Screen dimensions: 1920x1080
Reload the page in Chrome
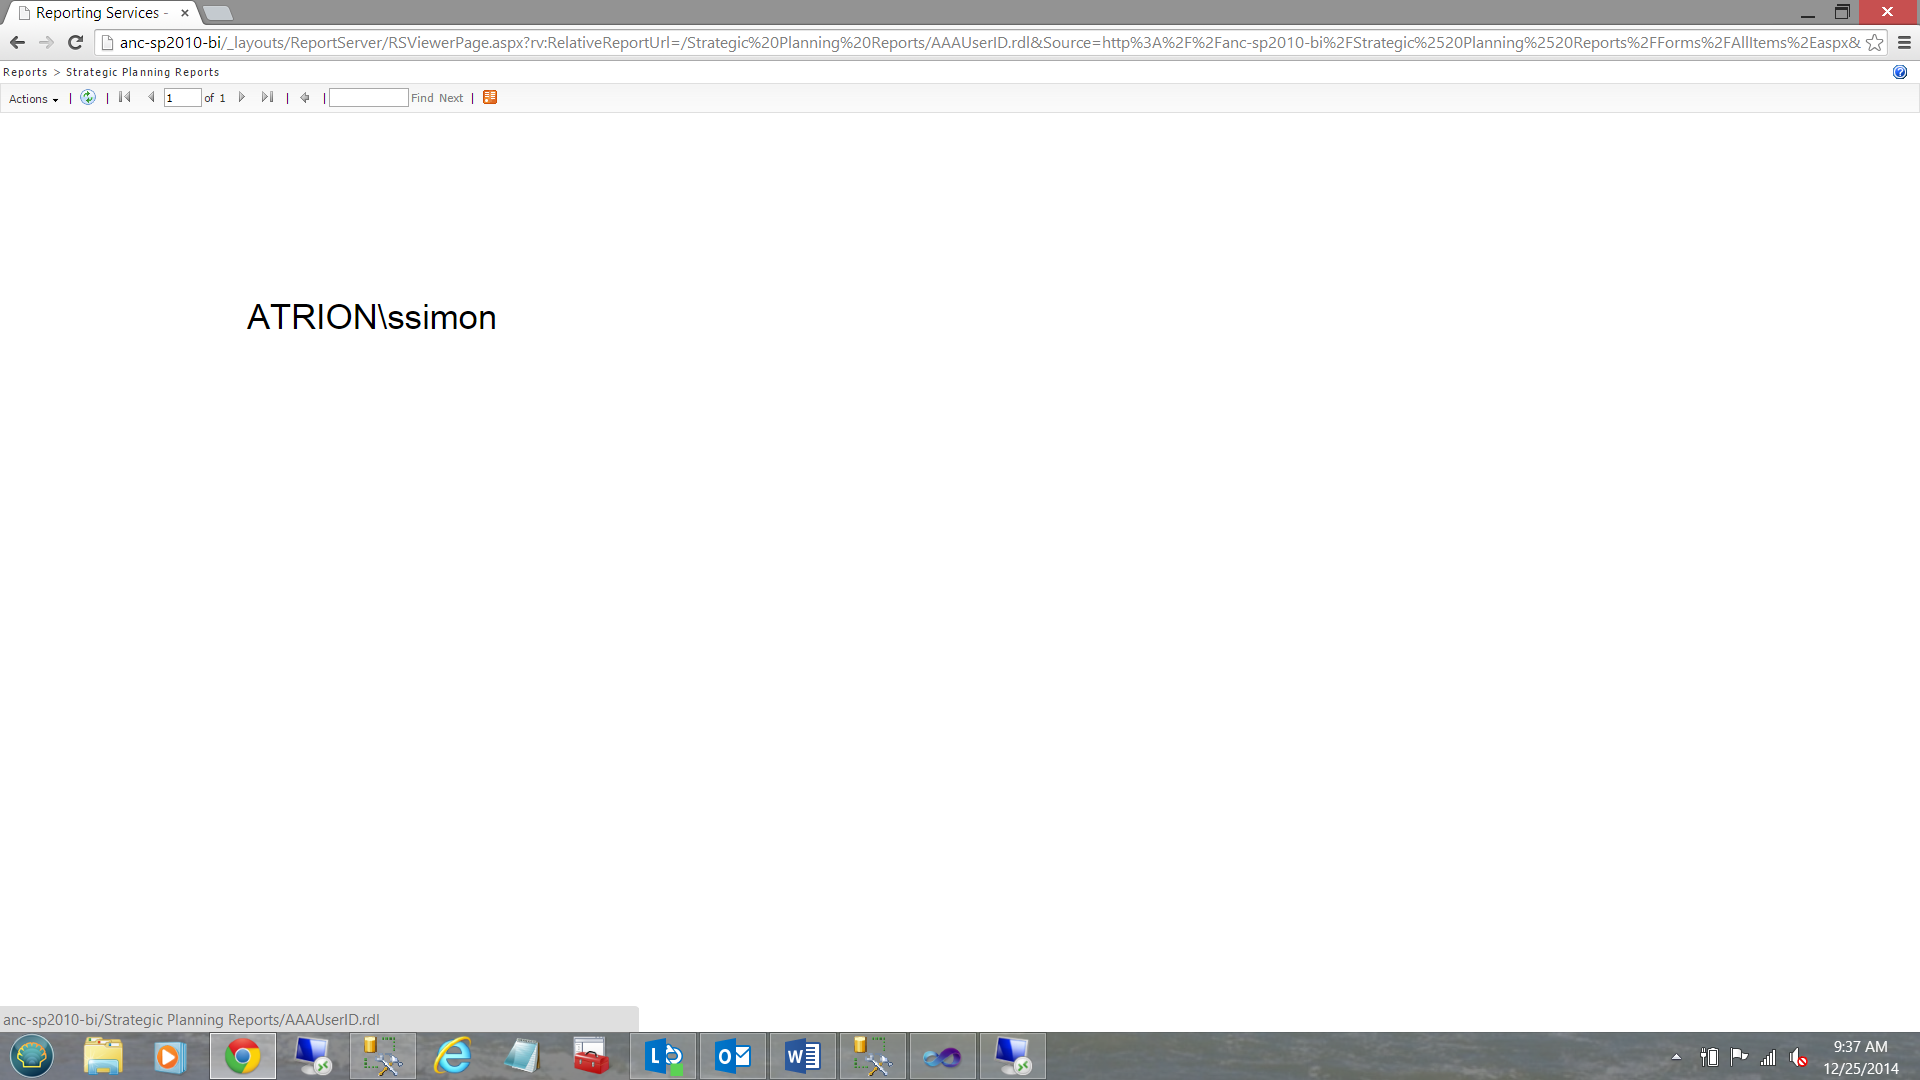(75, 42)
